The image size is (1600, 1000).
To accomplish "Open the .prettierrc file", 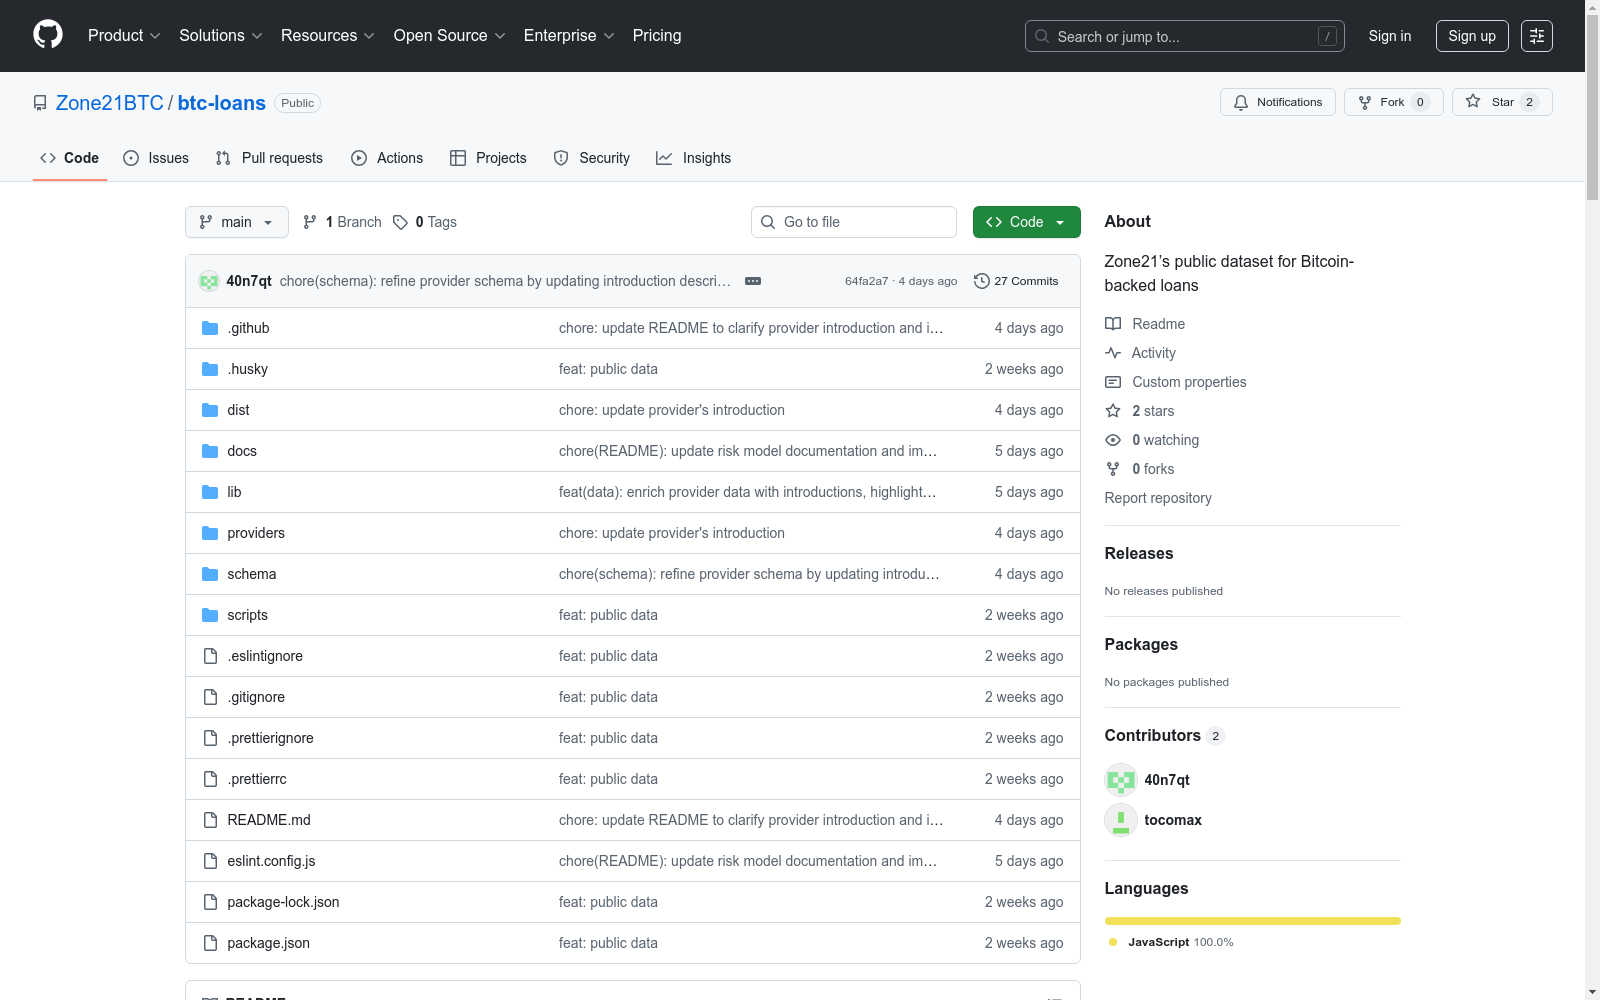I will click(257, 779).
